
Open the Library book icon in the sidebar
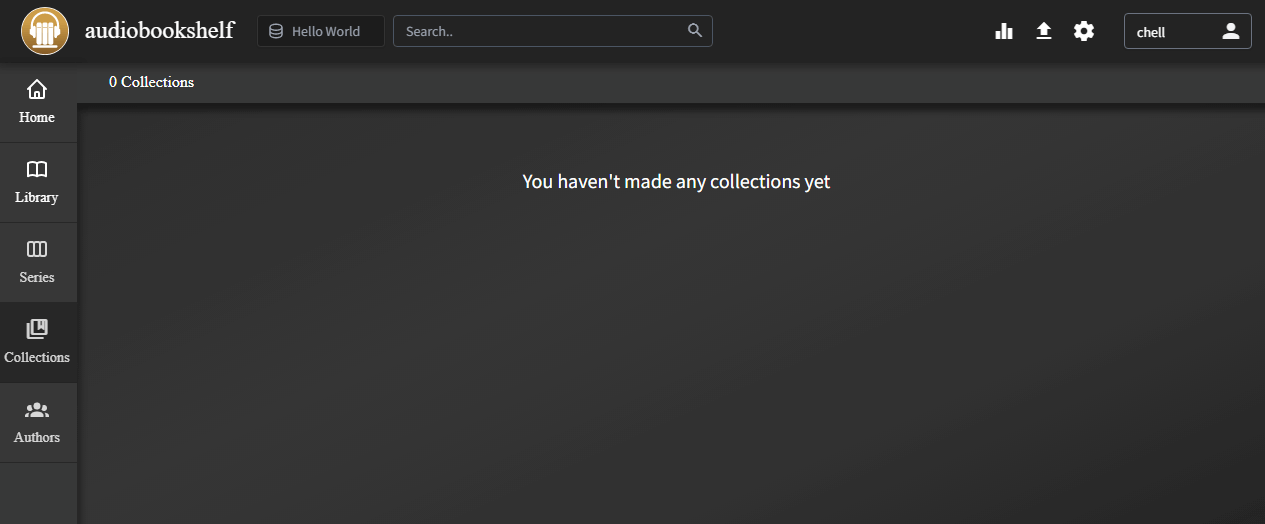(x=37, y=170)
